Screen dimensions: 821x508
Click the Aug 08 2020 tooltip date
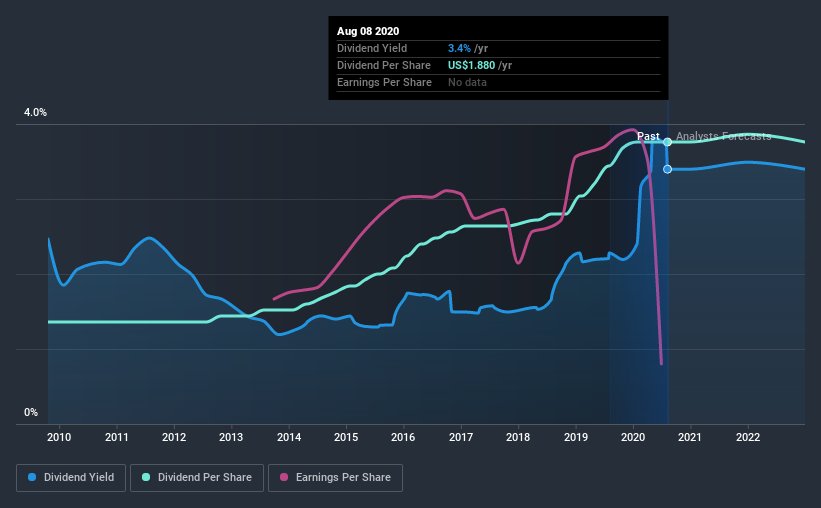coord(368,31)
